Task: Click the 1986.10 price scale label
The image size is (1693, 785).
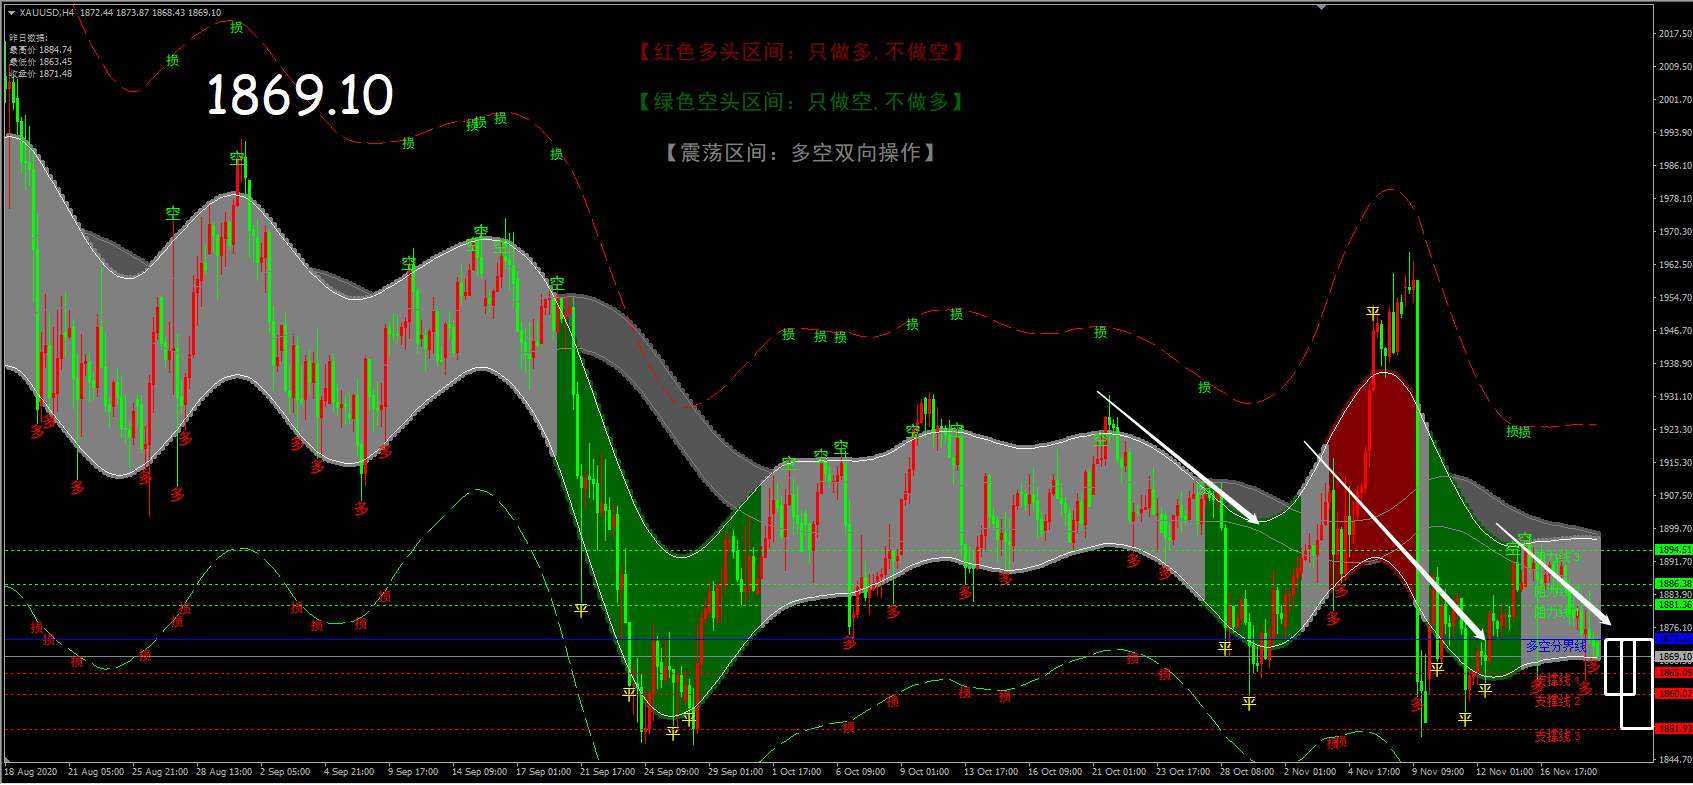Action: tap(1674, 166)
